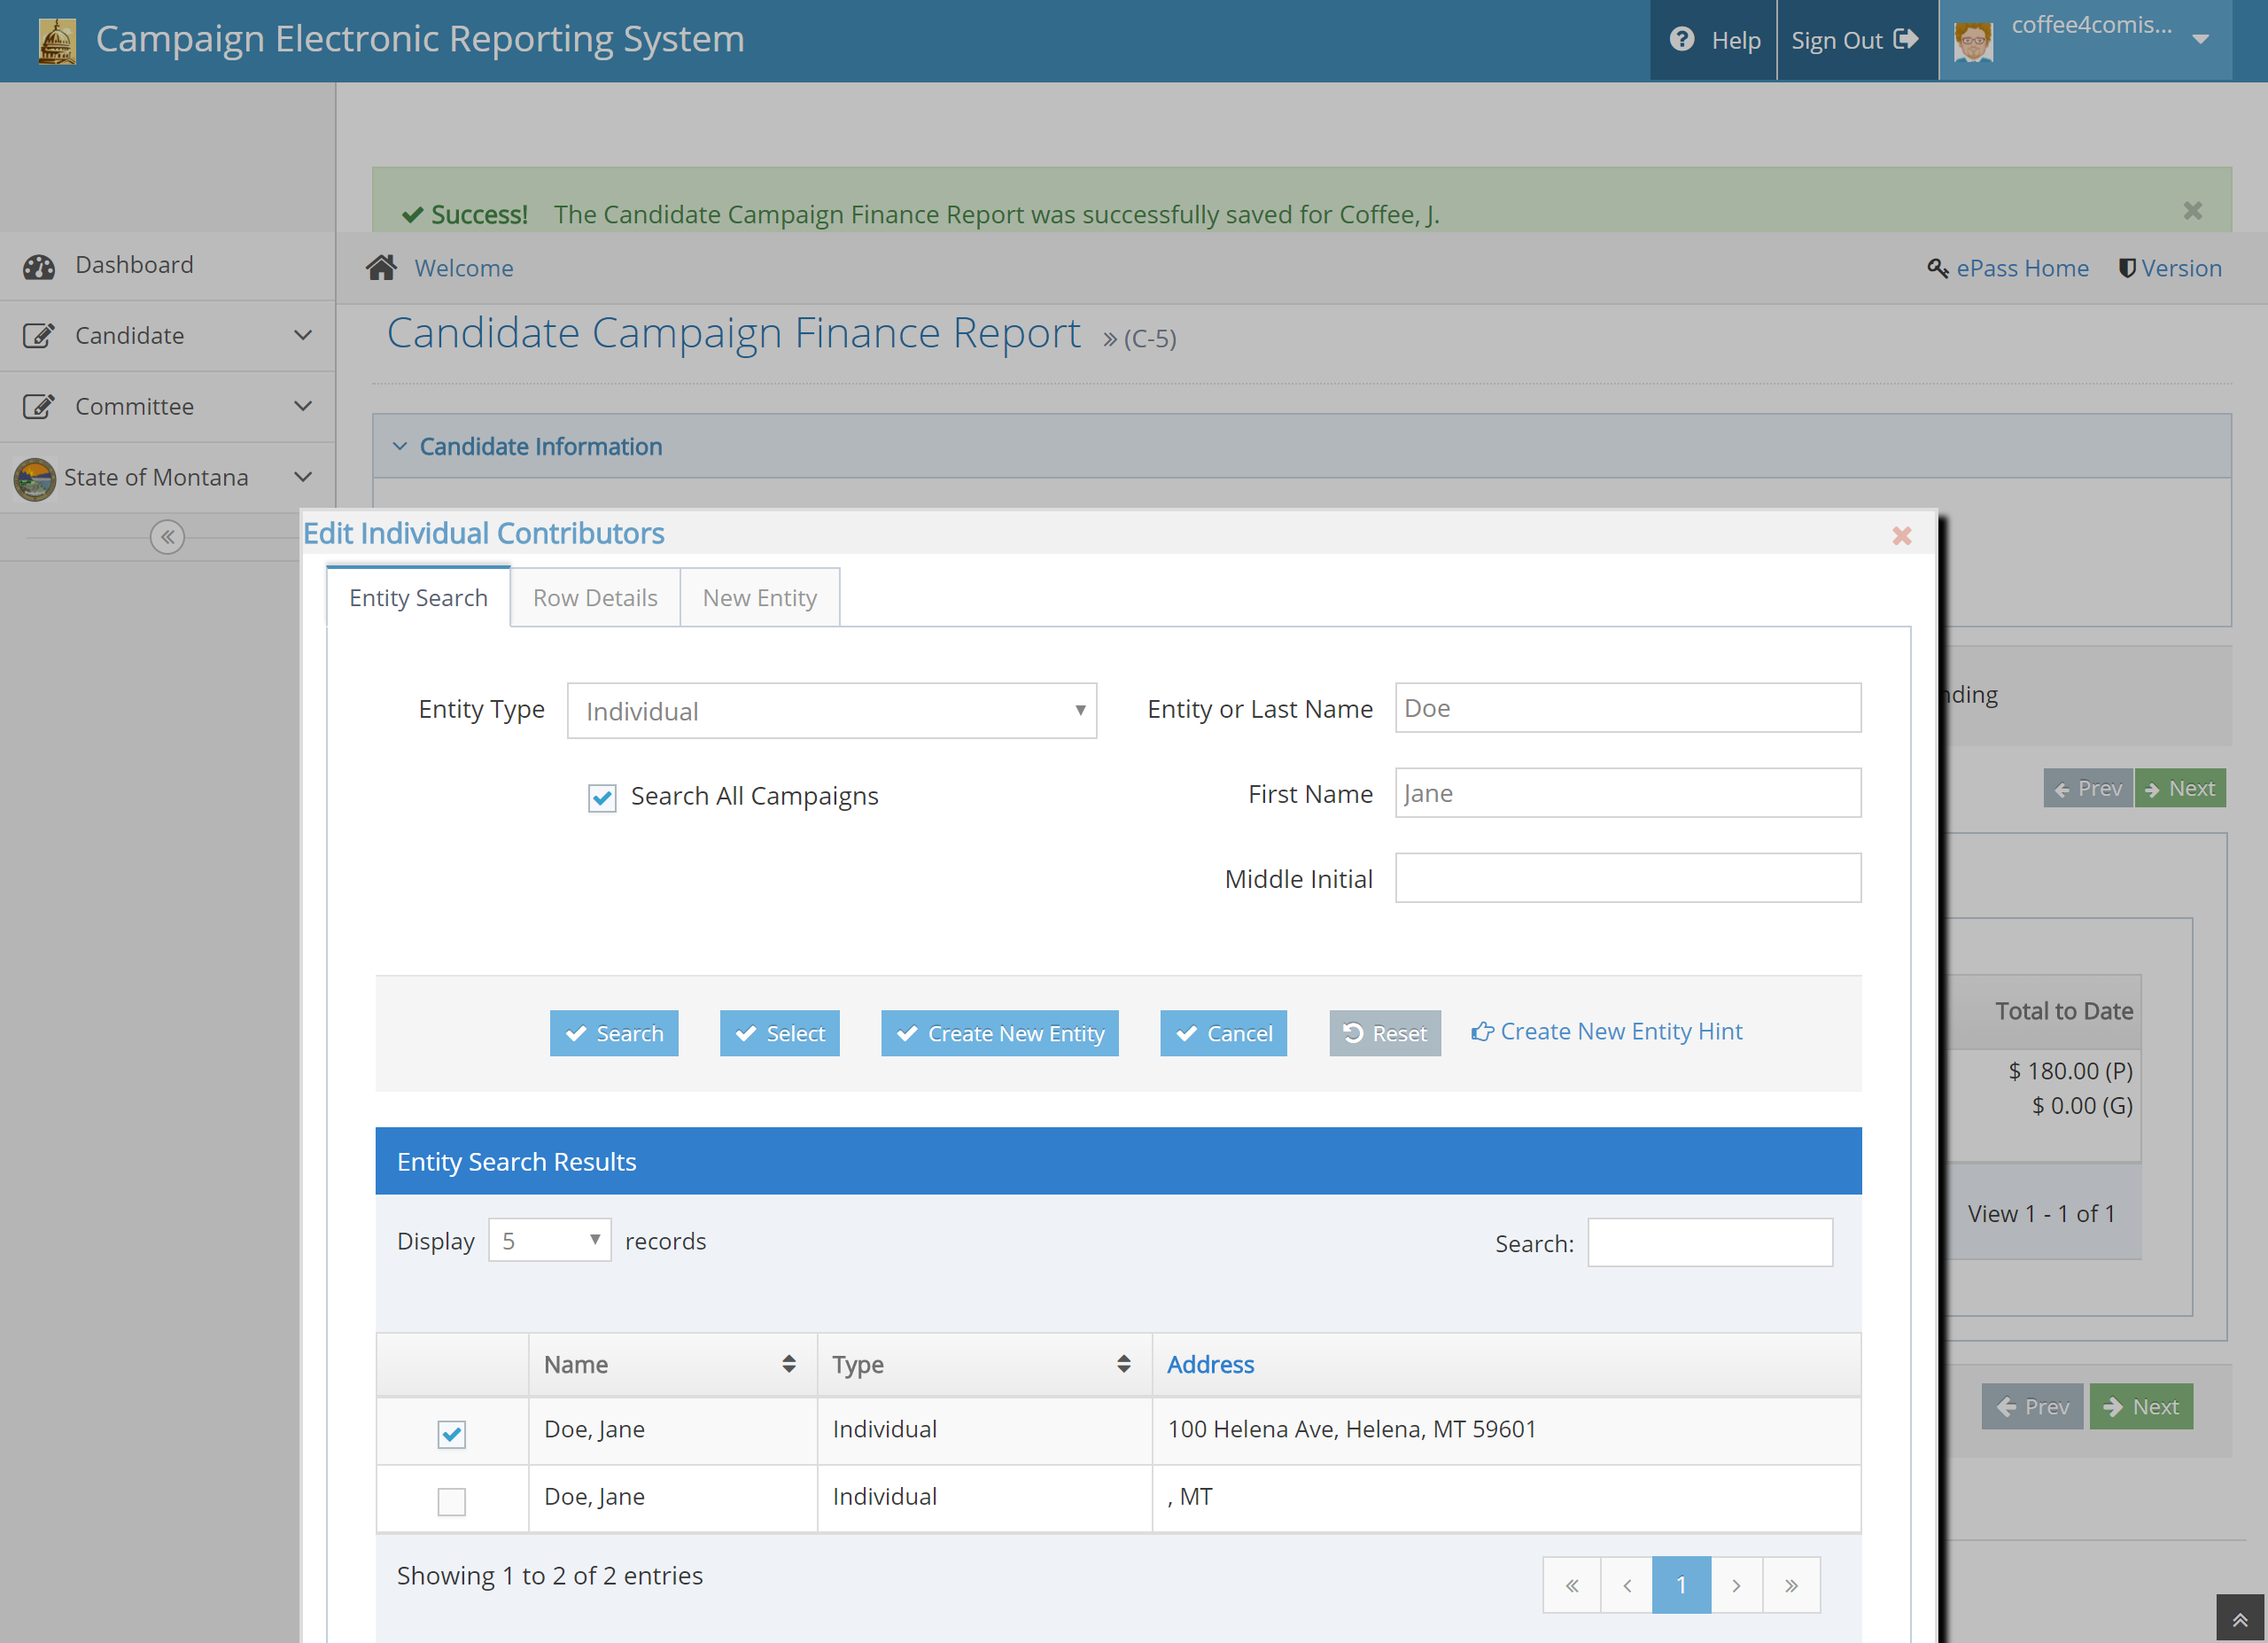The image size is (2268, 1643).
Task: Check the second Doe, Jane row
Action: click(x=452, y=1501)
